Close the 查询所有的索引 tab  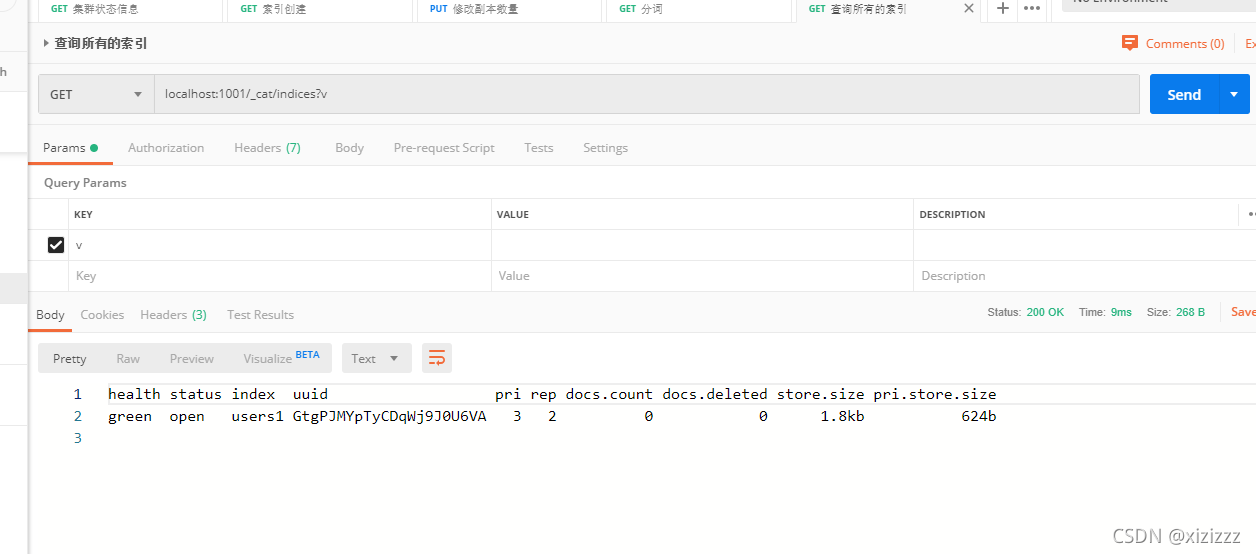[968, 8]
